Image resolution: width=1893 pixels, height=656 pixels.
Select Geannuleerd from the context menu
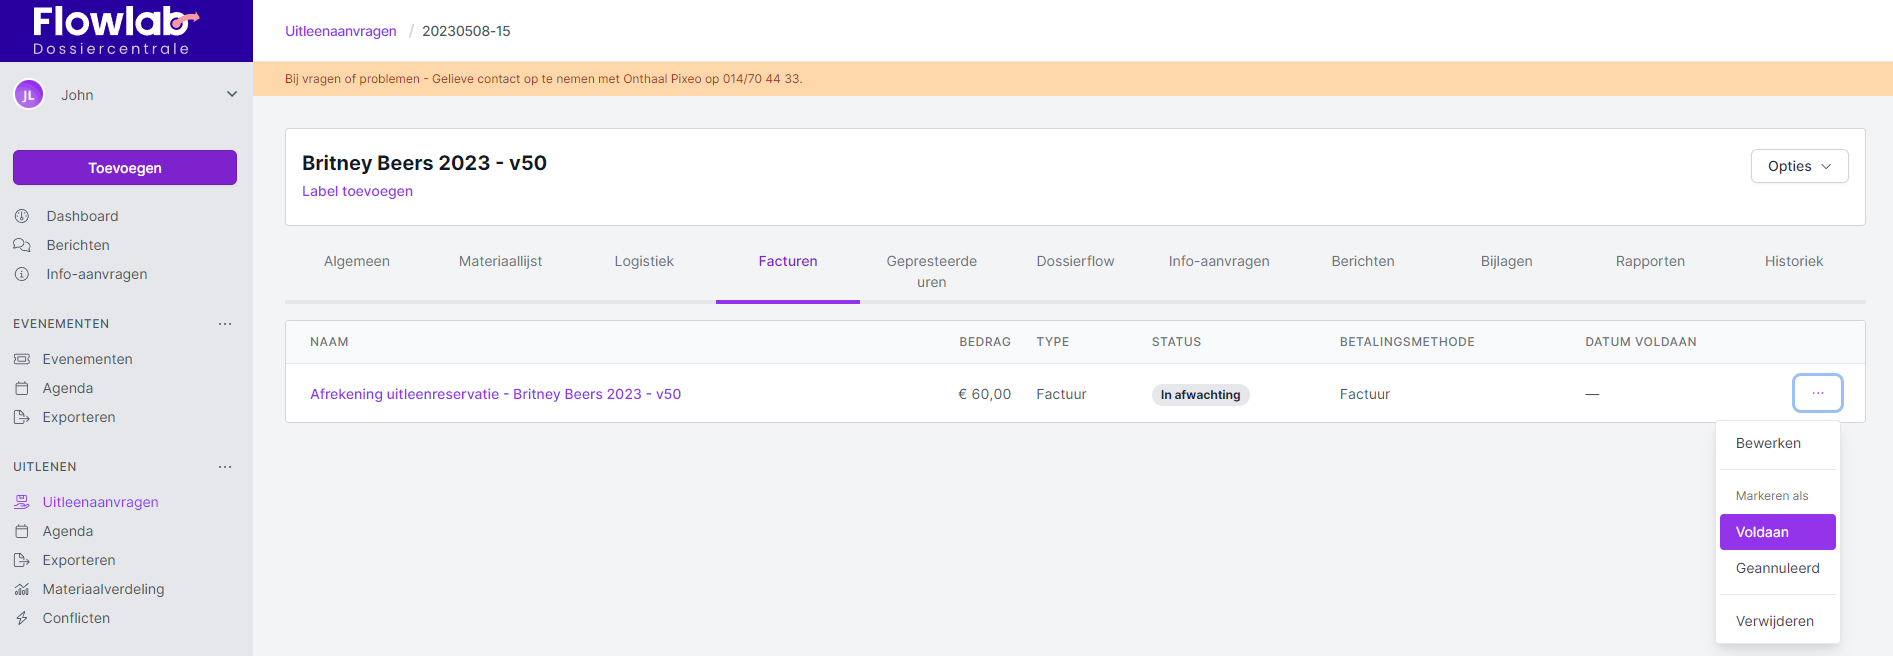coord(1777,568)
